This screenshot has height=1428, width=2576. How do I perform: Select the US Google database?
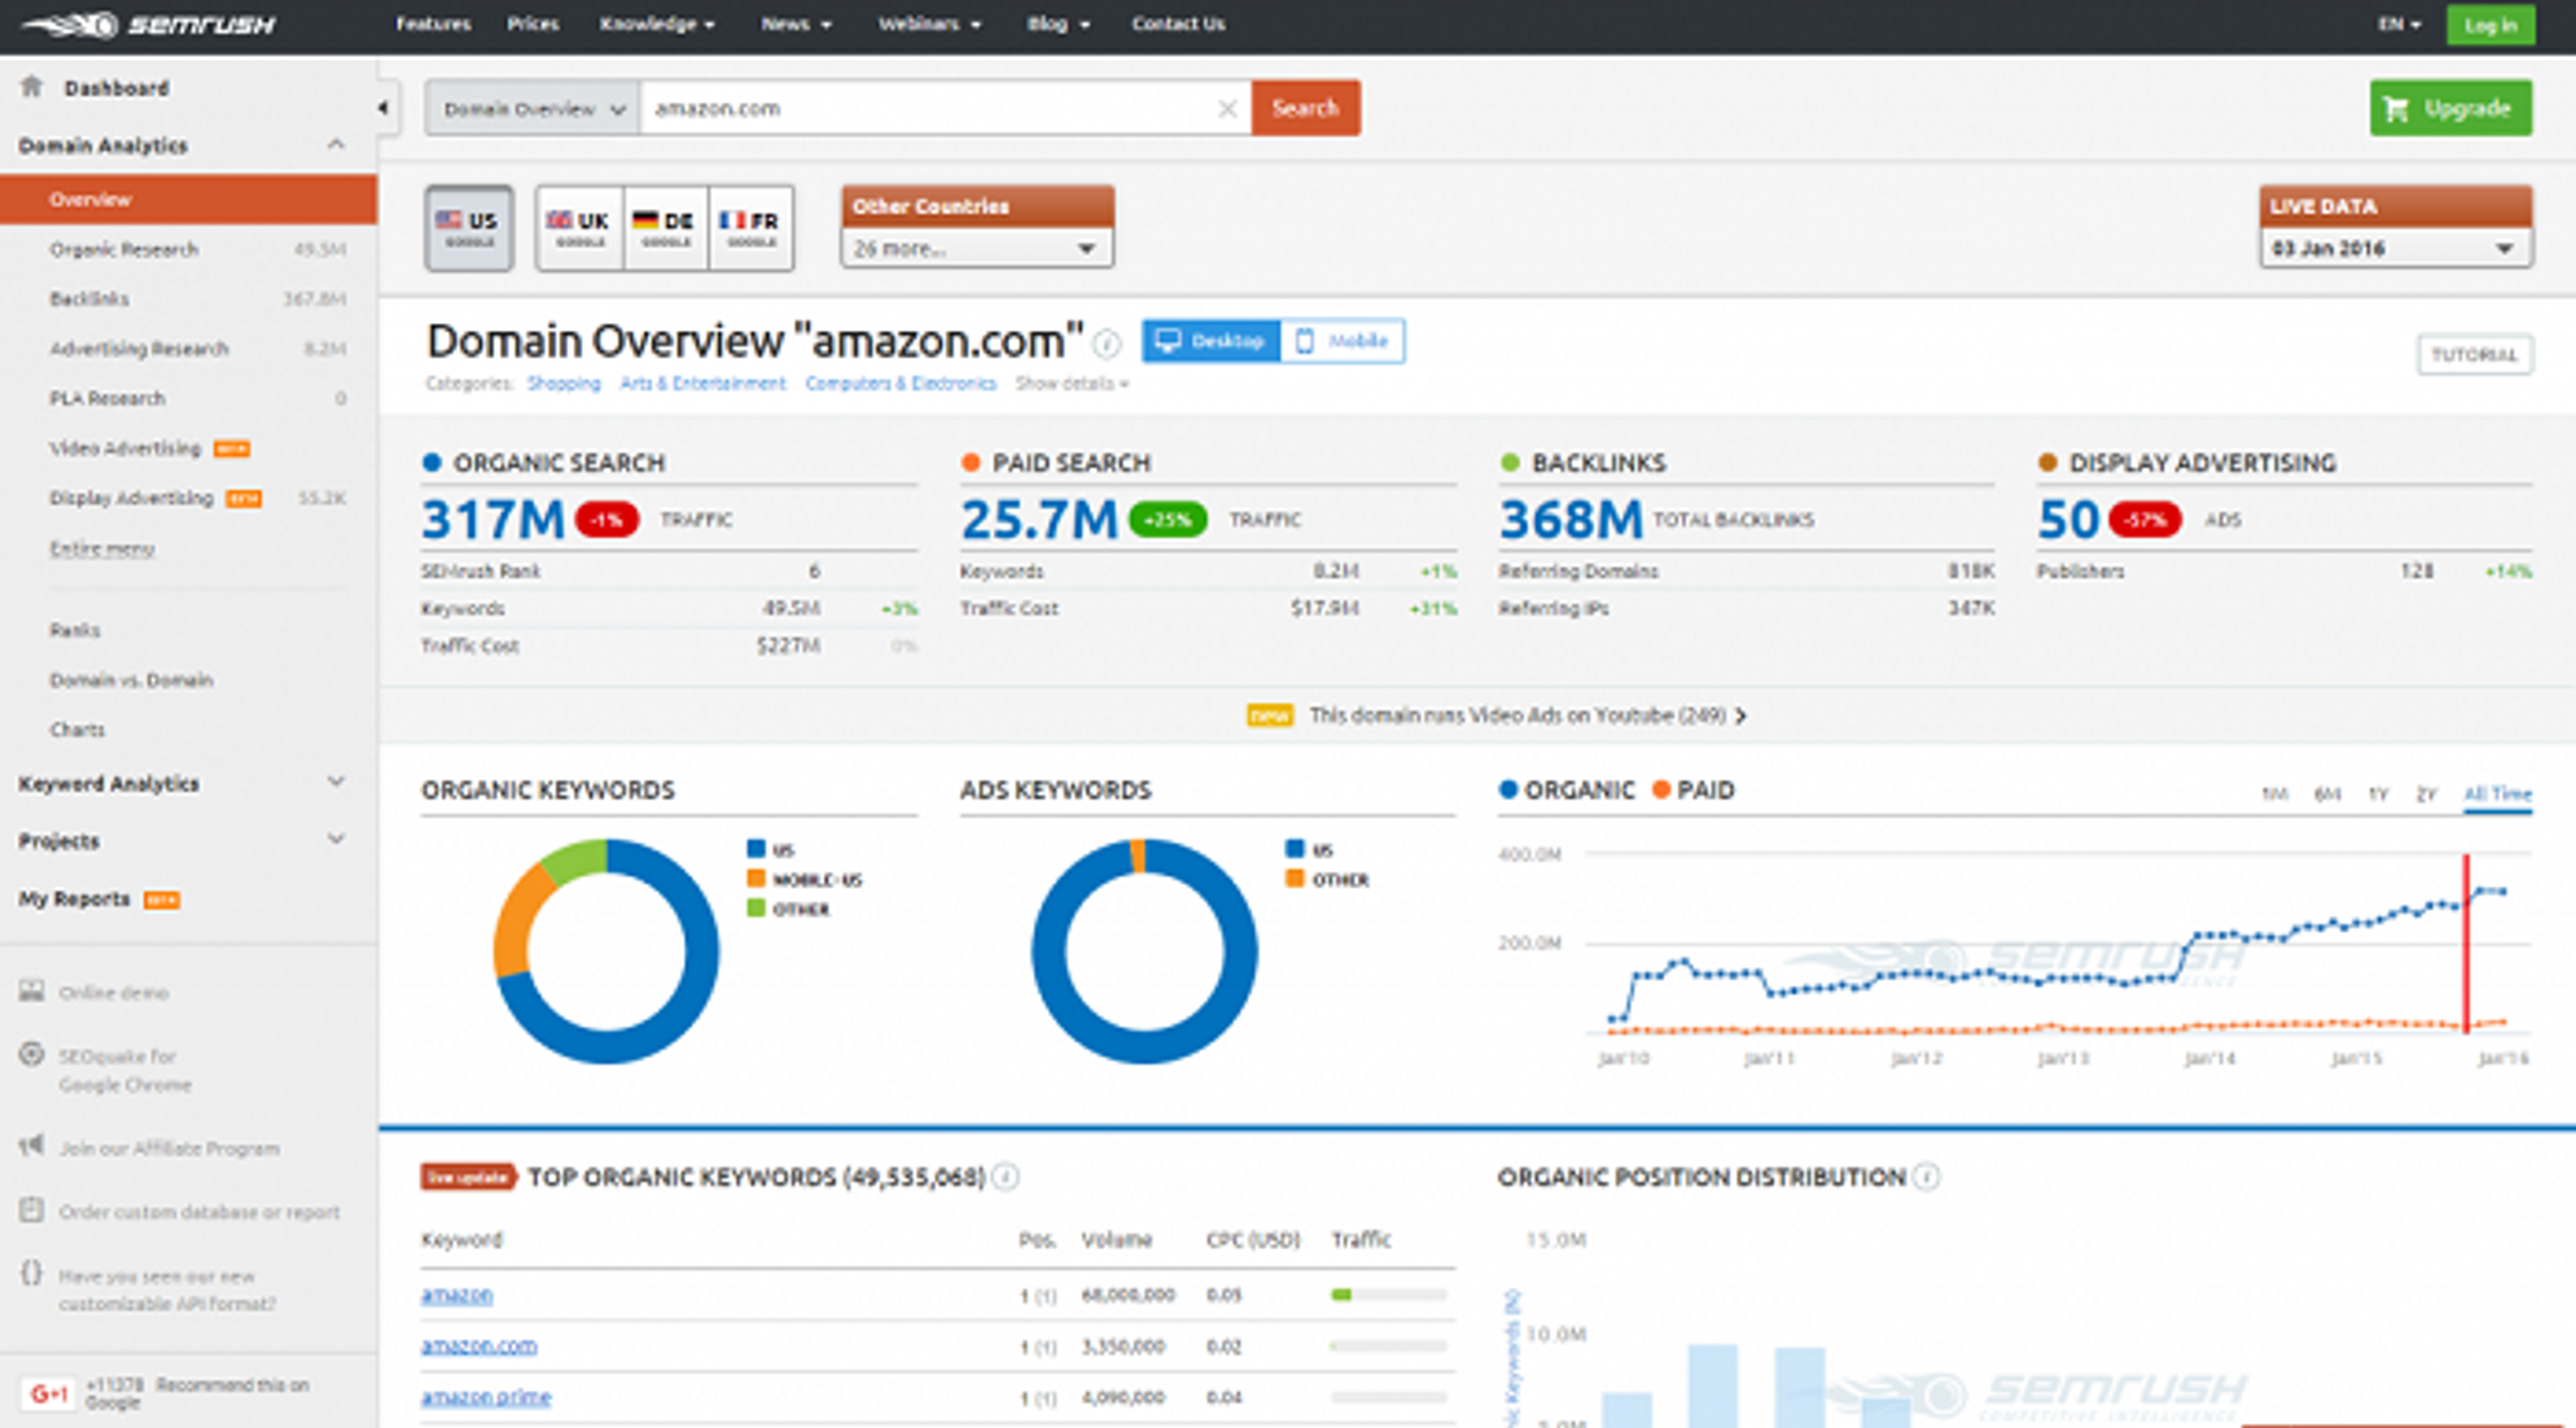pos(469,228)
